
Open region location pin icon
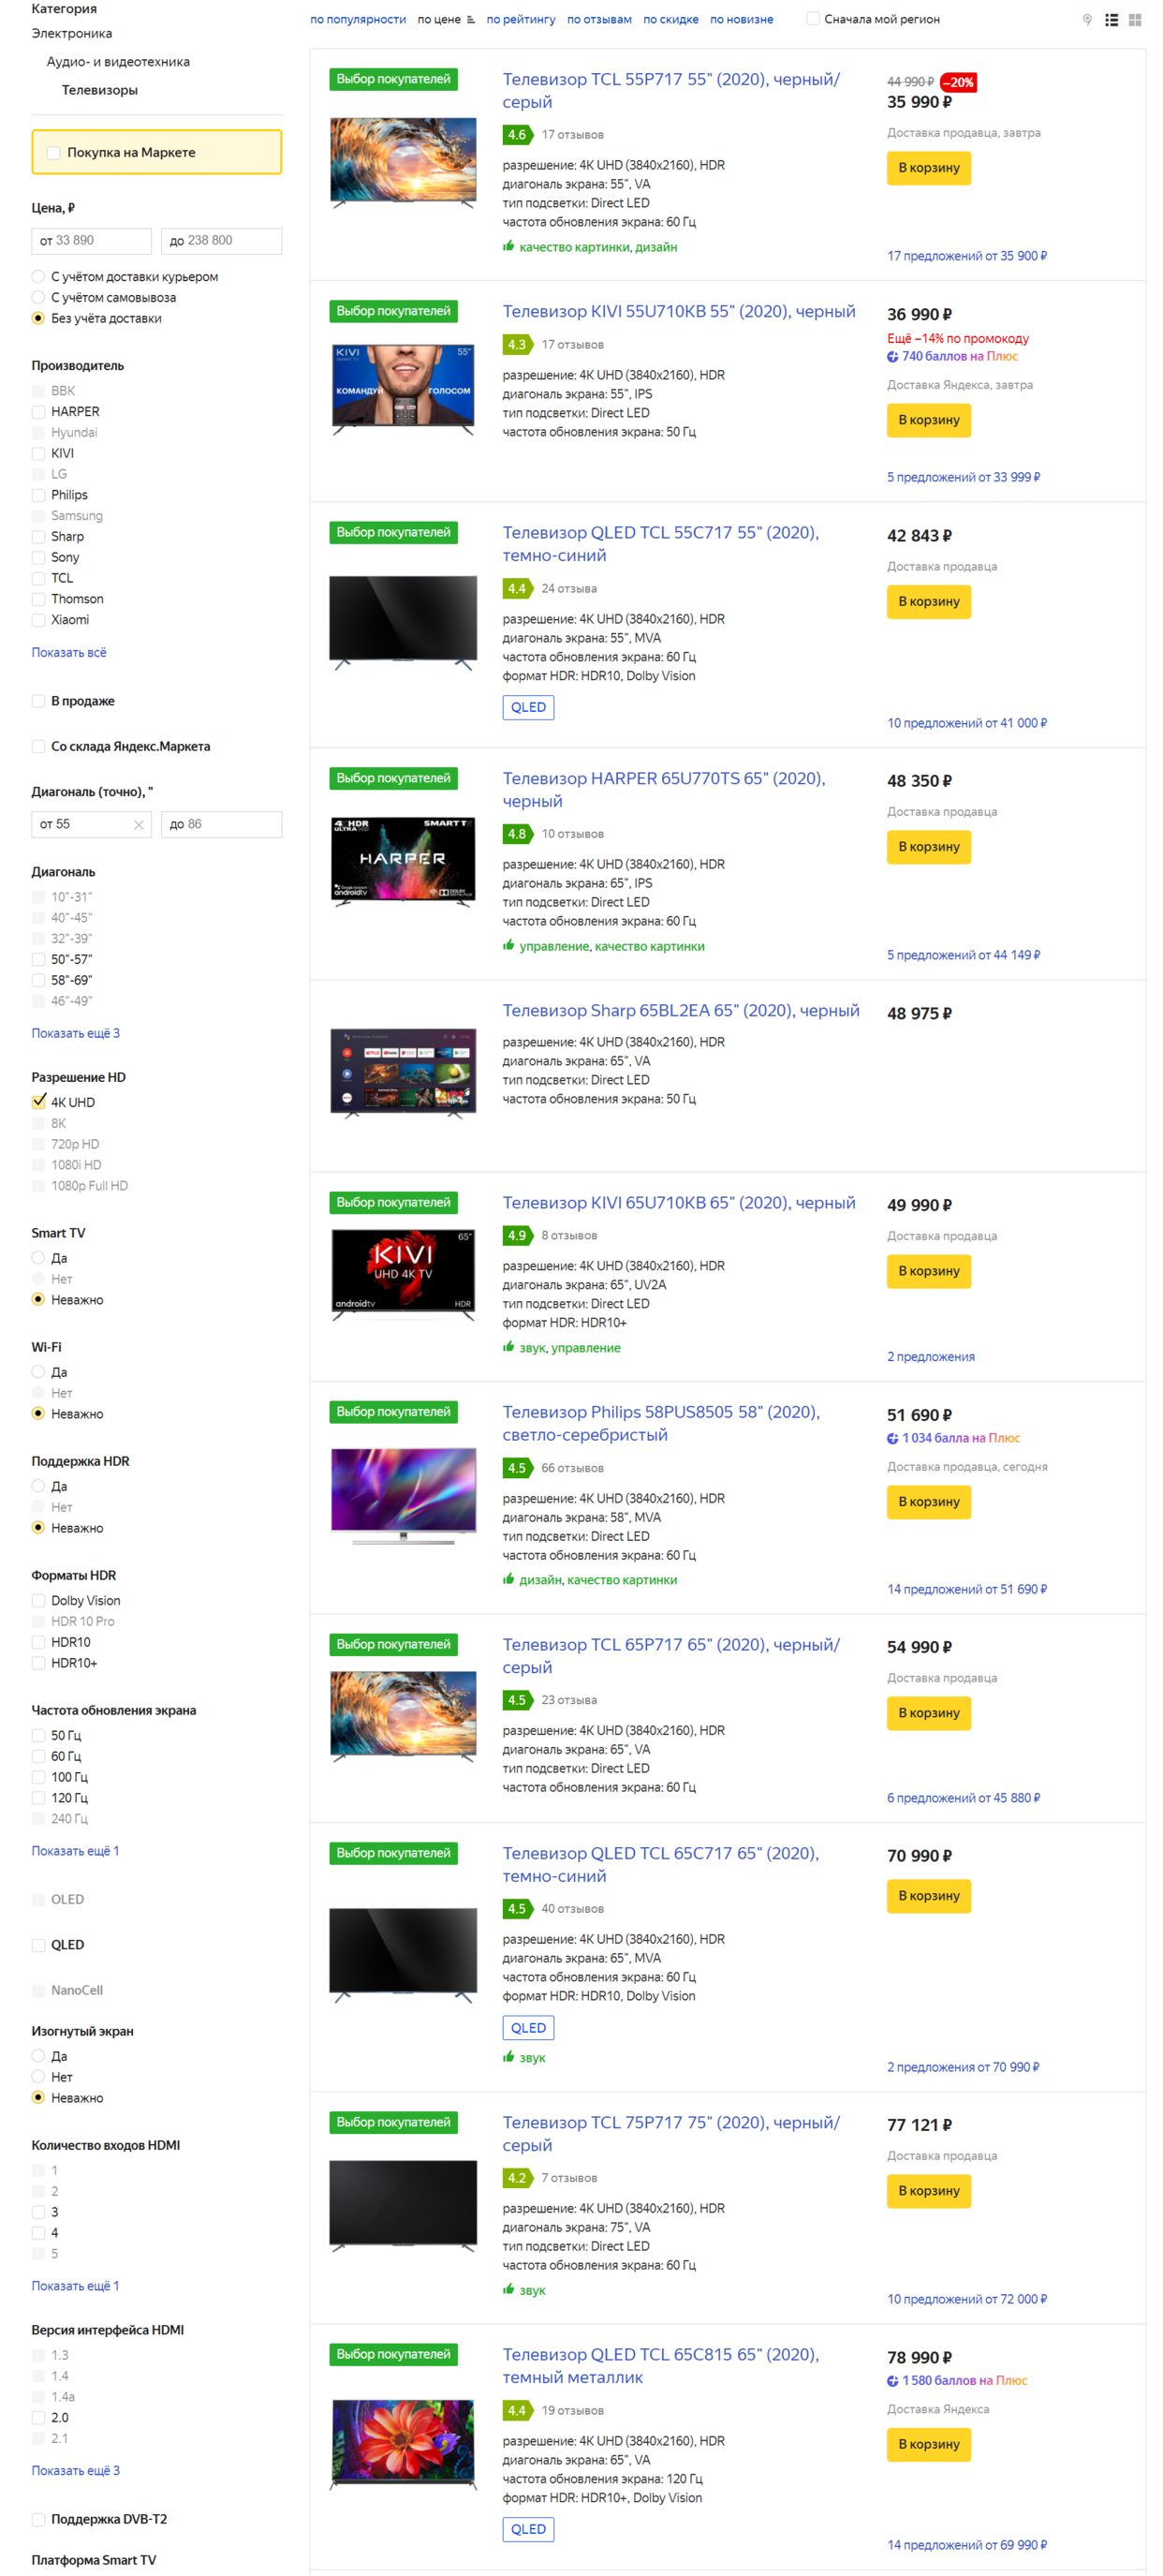[x=1087, y=20]
